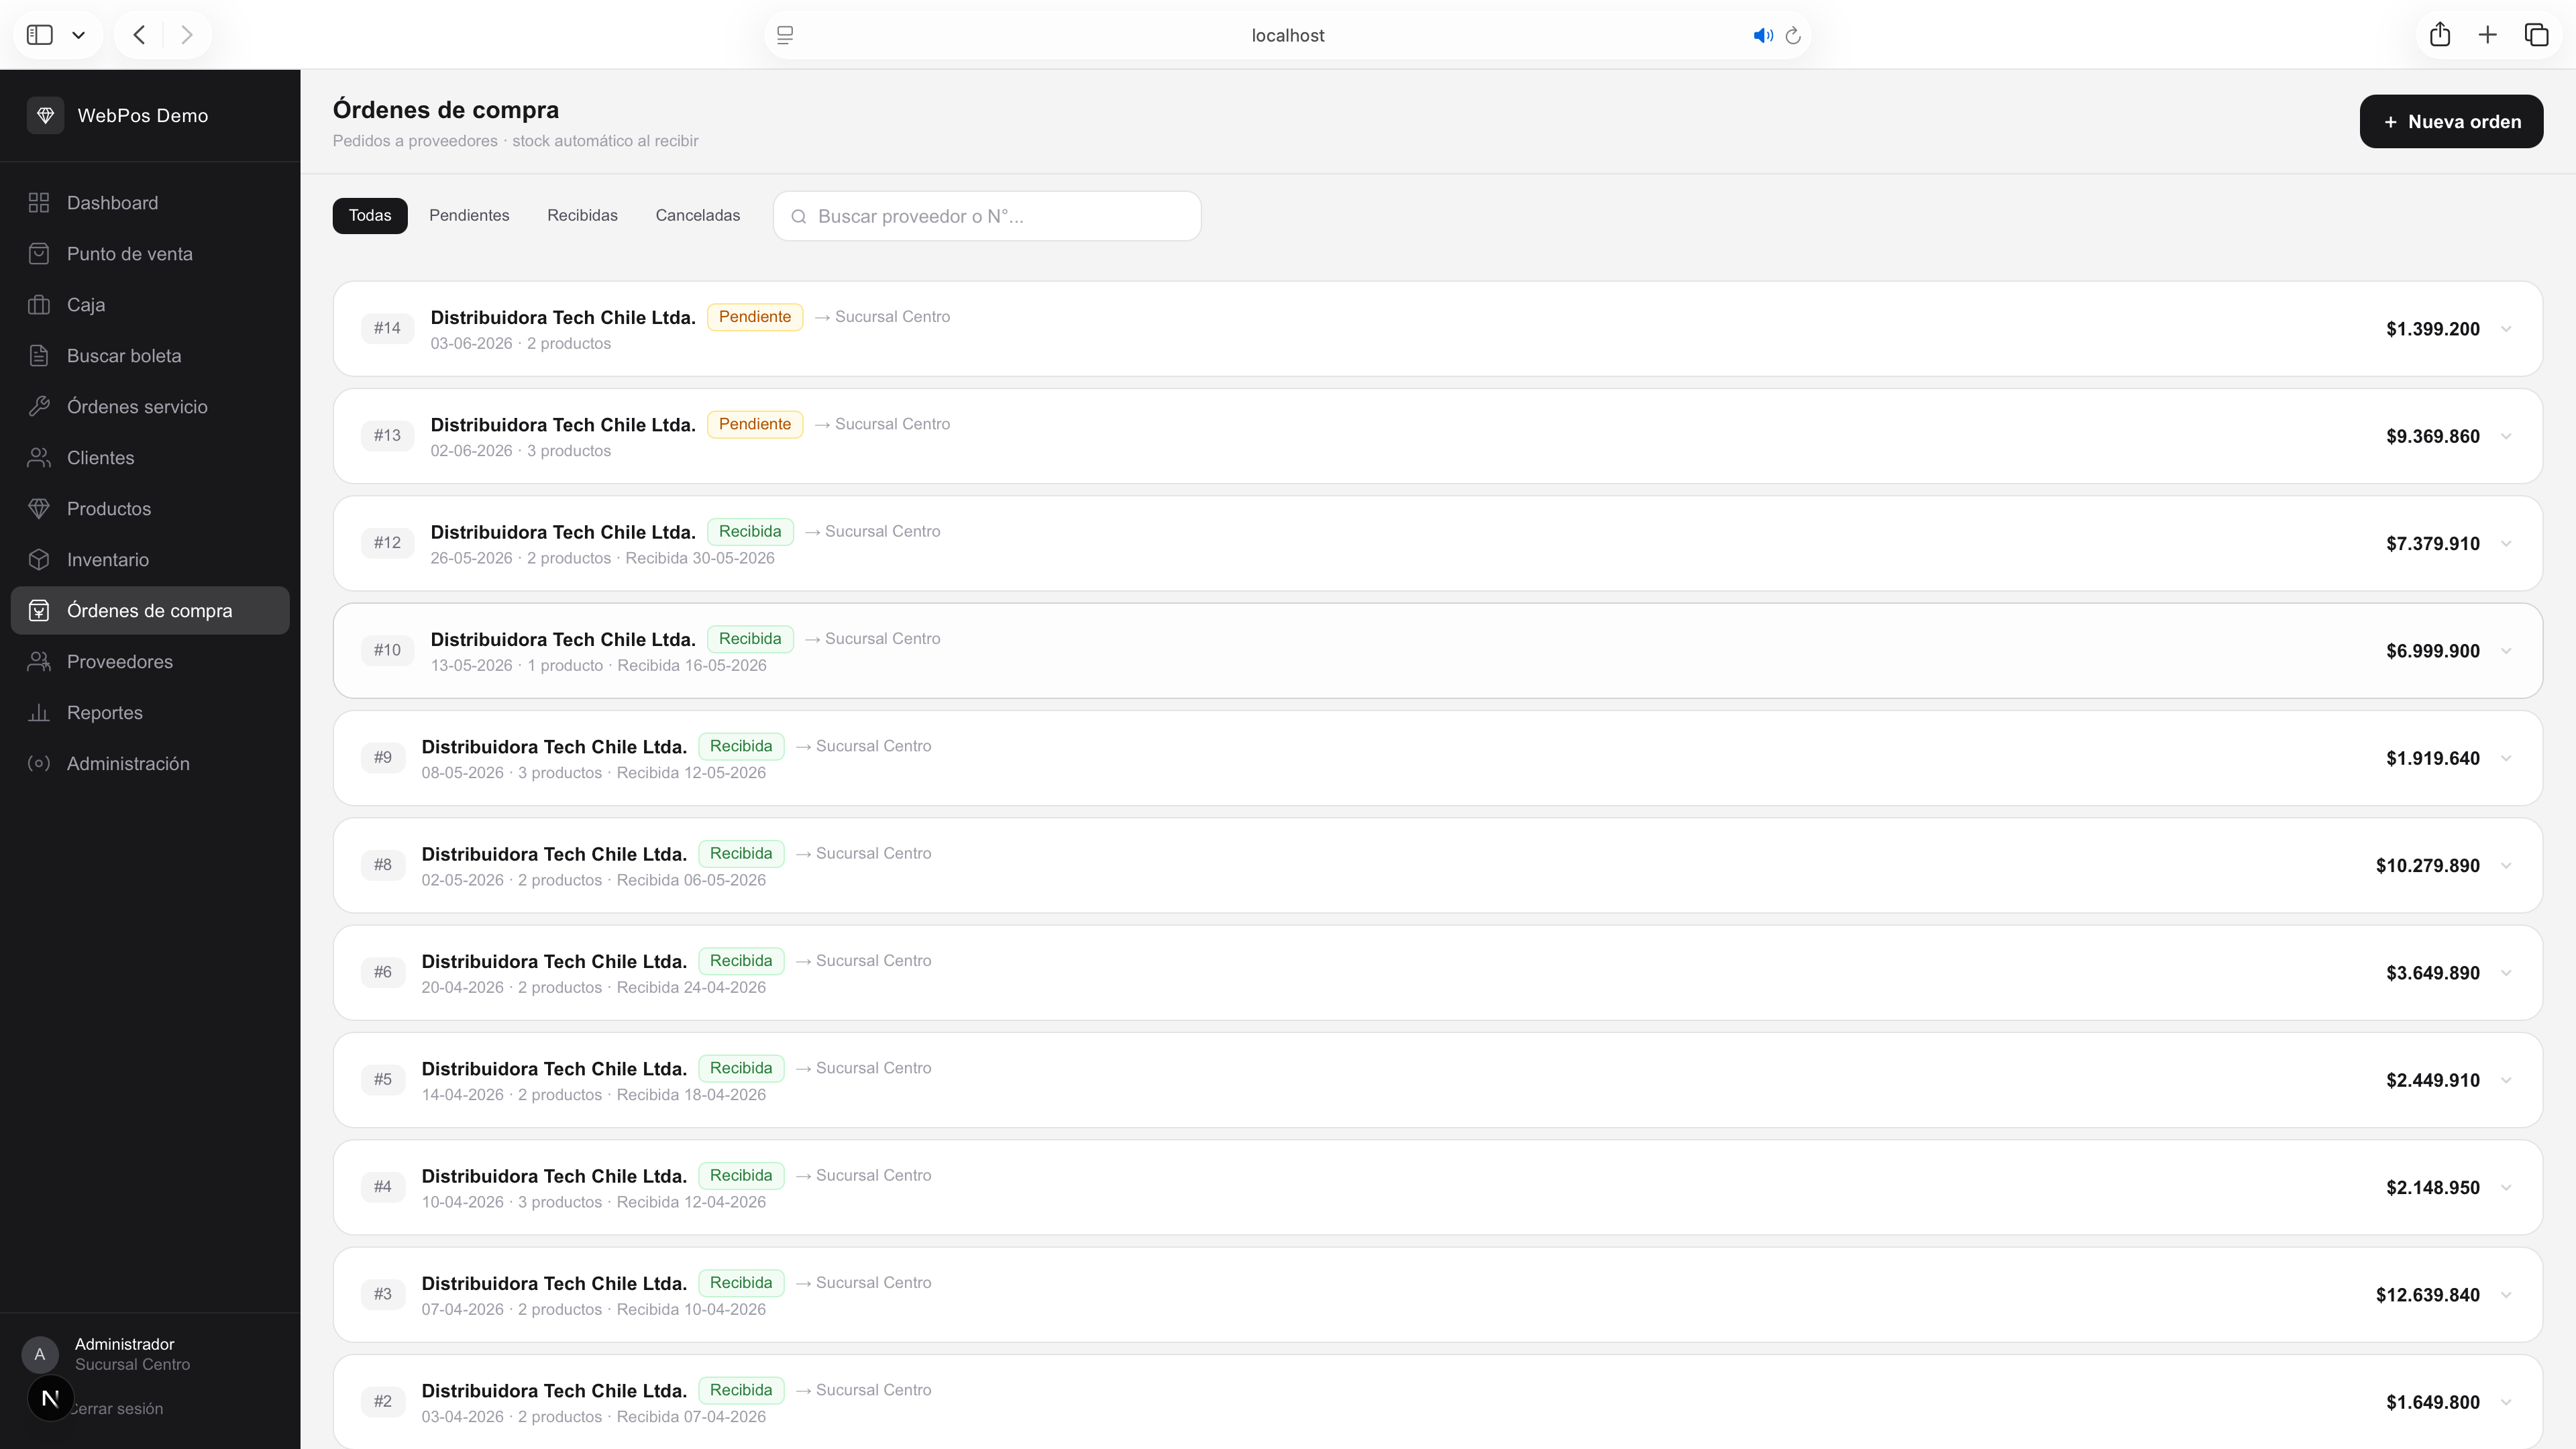Screen dimensions: 2576x1449
Task: Click the Clientes people icon
Action: [x=39, y=458]
